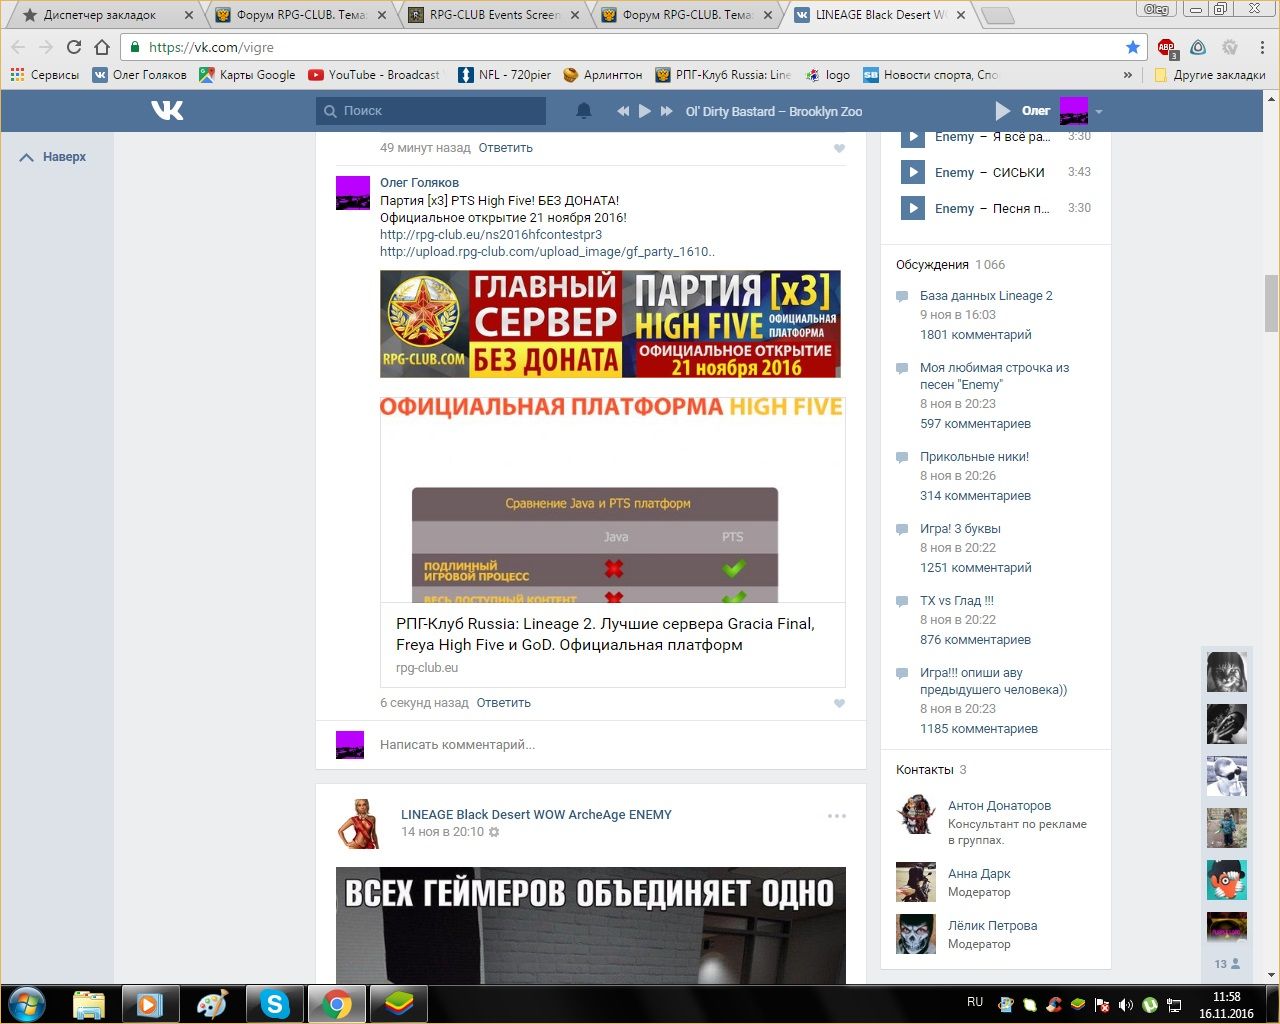1280x1024 pixels.
Task: Click the VK search field
Action: (431, 111)
